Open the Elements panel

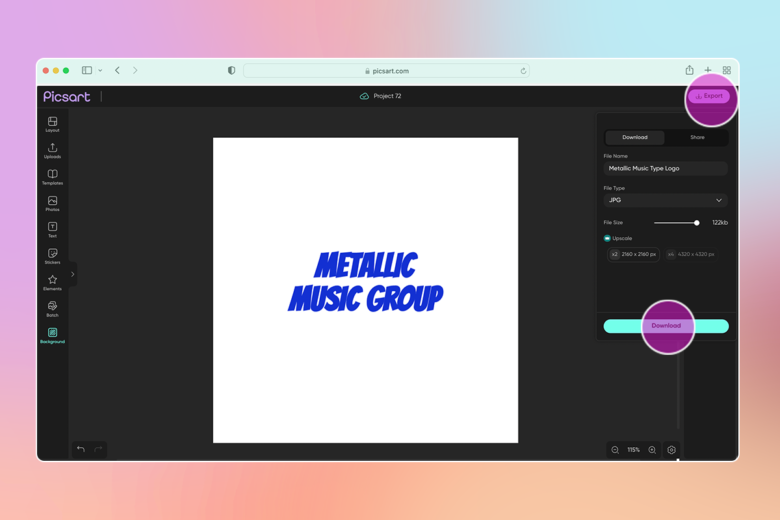pyautogui.click(x=52, y=282)
